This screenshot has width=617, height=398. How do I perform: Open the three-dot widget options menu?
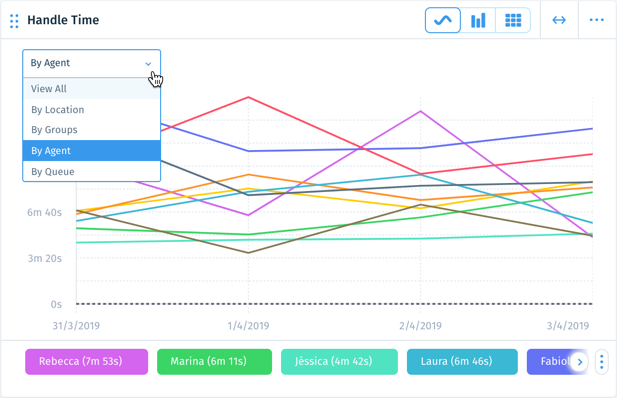pyautogui.click(x=597, y=20)
